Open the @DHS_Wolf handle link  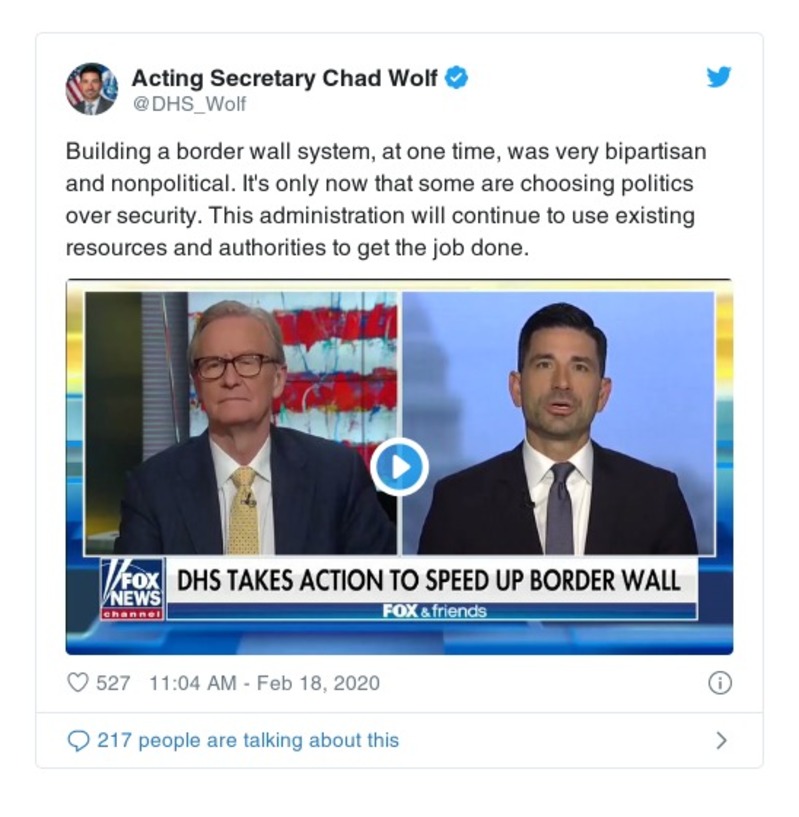(189, 104)
